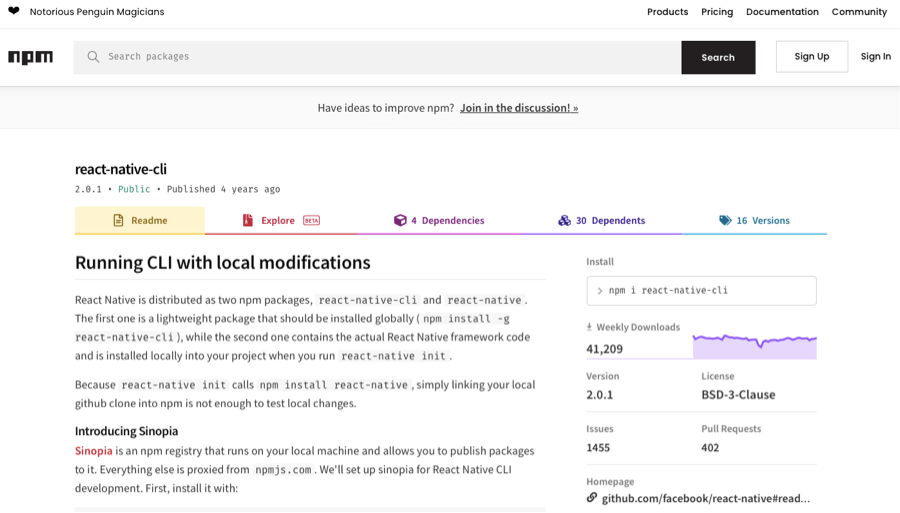Viewport: 900px width, 513px height.
Task: Open the 30 Dependents tab
Action: (602, 220)
